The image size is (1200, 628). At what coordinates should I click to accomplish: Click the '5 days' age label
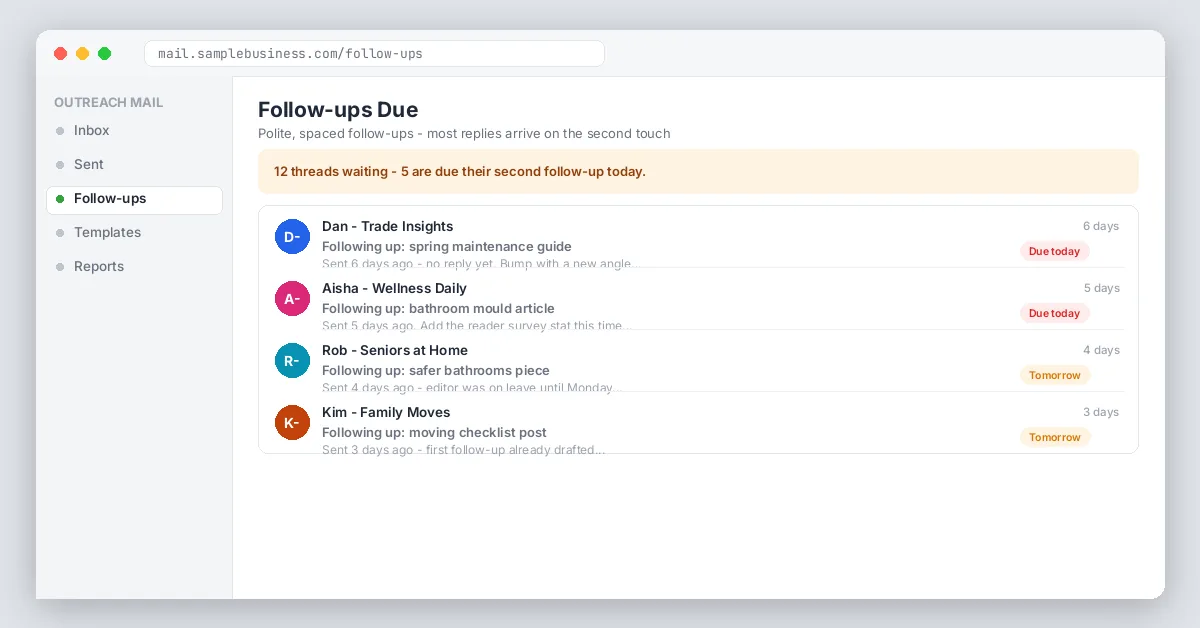(x=1101, y=289)
